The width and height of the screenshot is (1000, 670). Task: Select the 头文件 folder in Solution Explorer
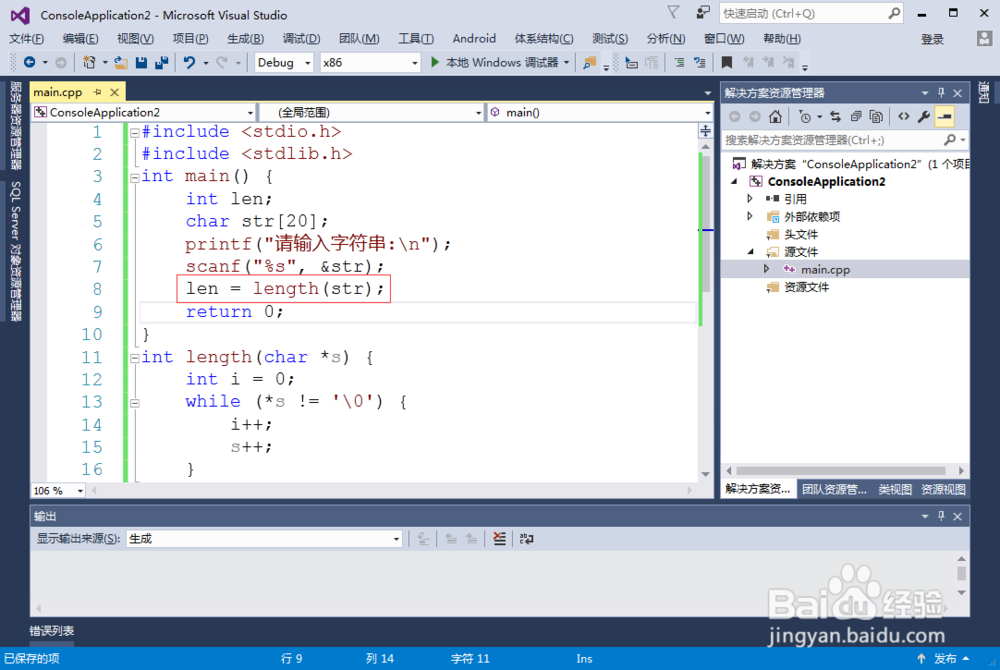[x=800, y=235]
